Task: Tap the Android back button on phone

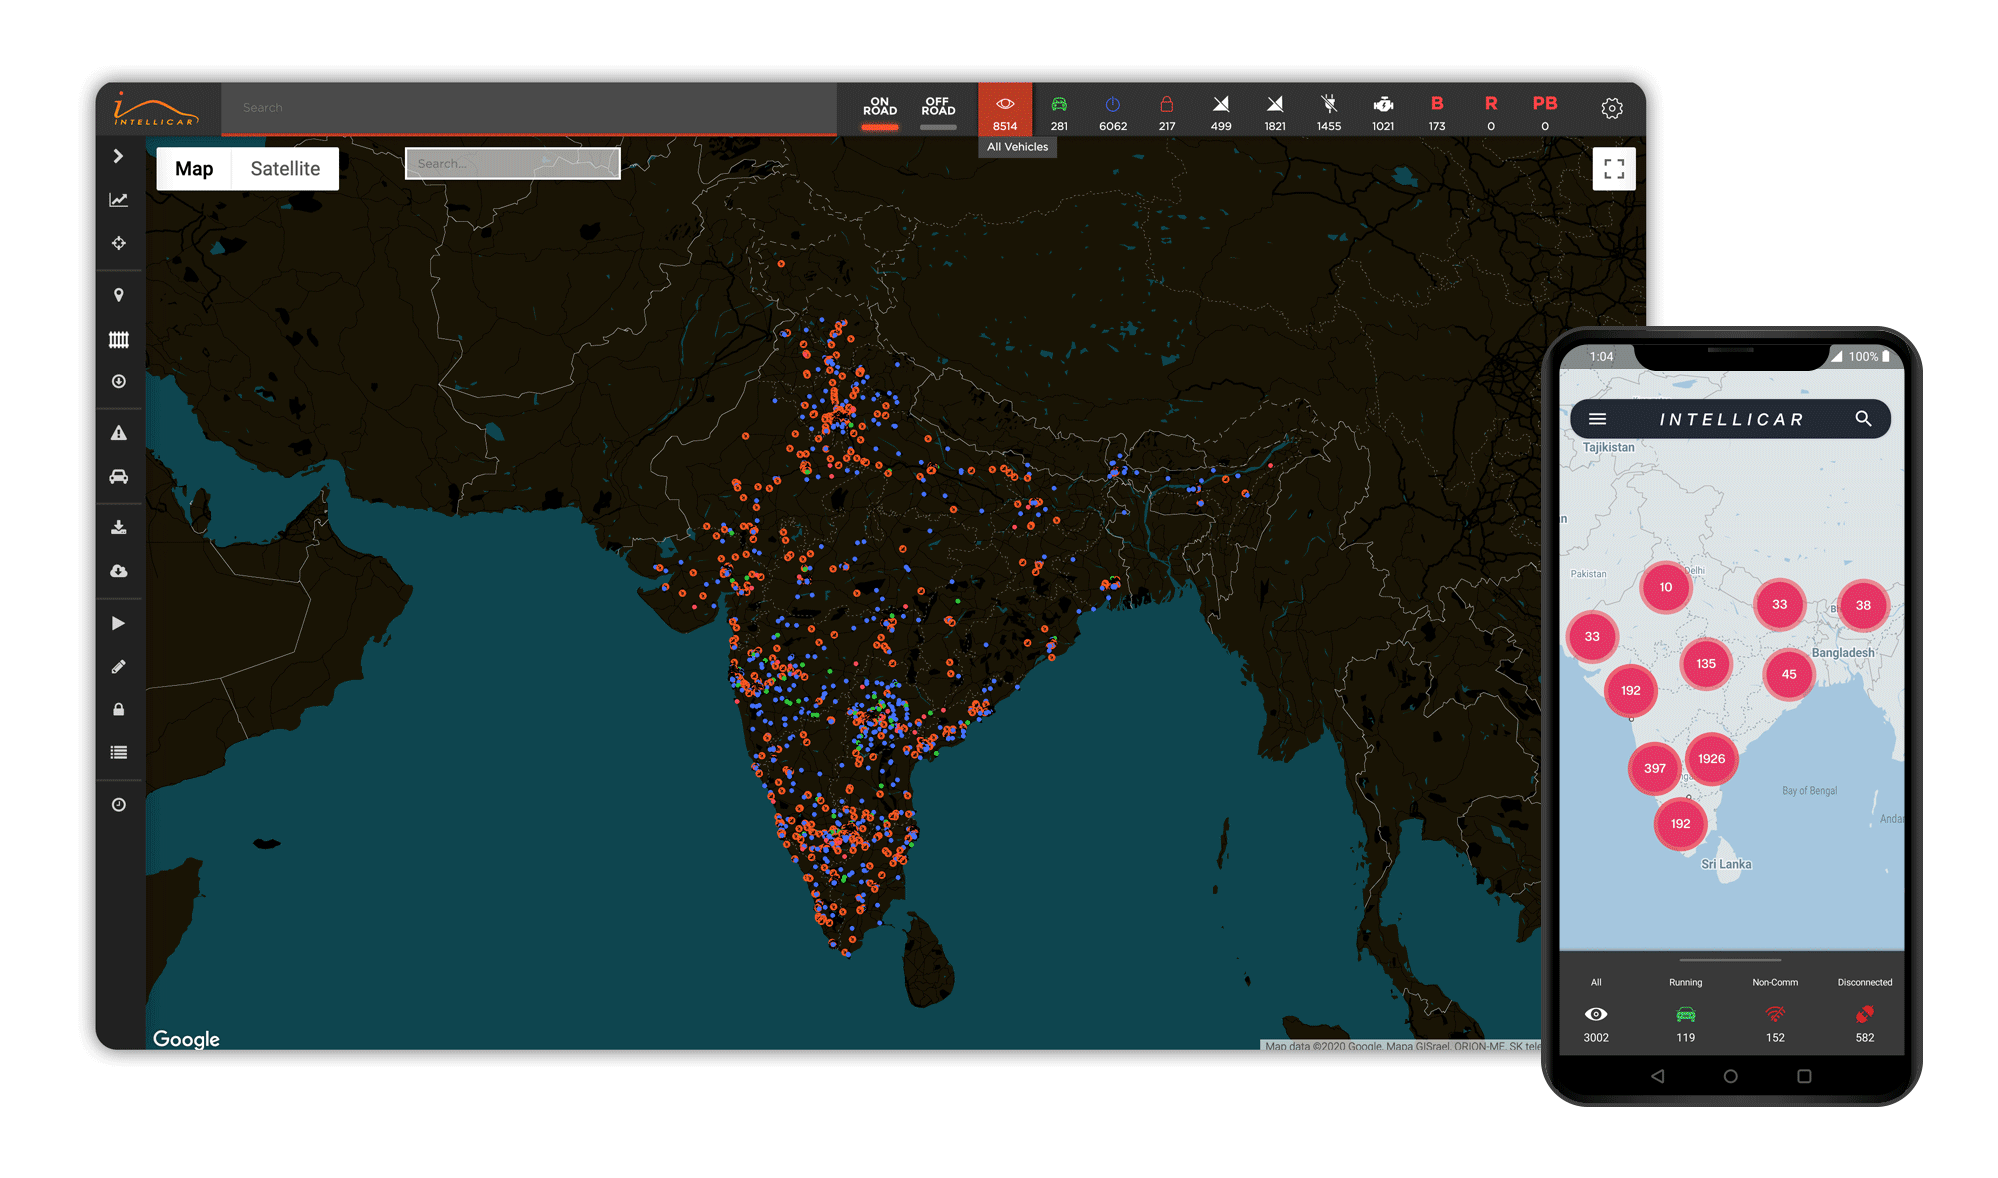Action: tap(1658, 1076)
